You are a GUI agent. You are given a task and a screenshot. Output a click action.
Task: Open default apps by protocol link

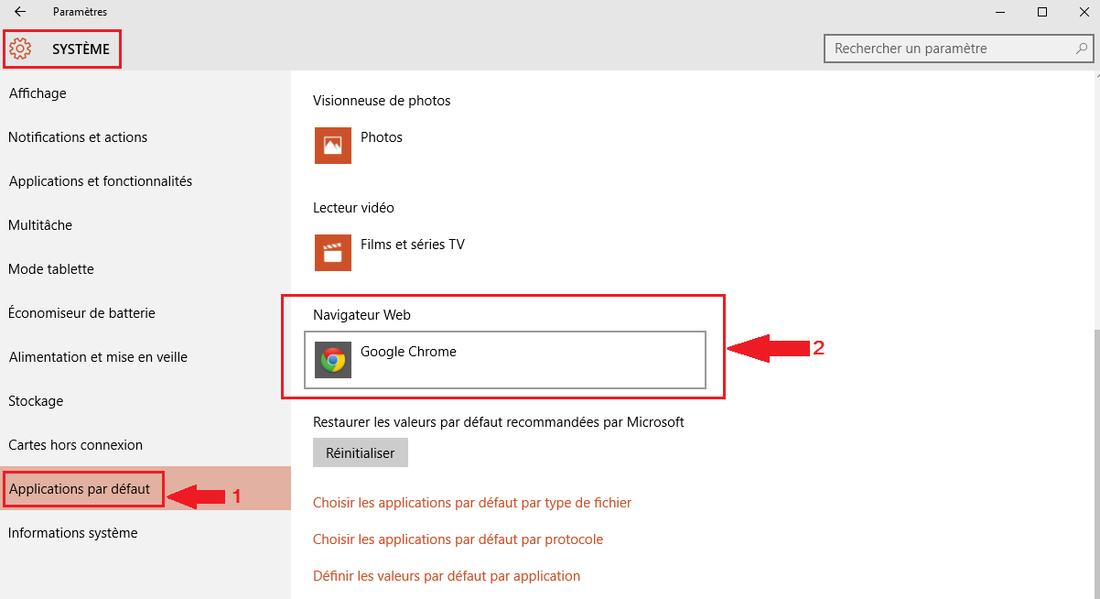pyautogui.click(x=458, y=539)
